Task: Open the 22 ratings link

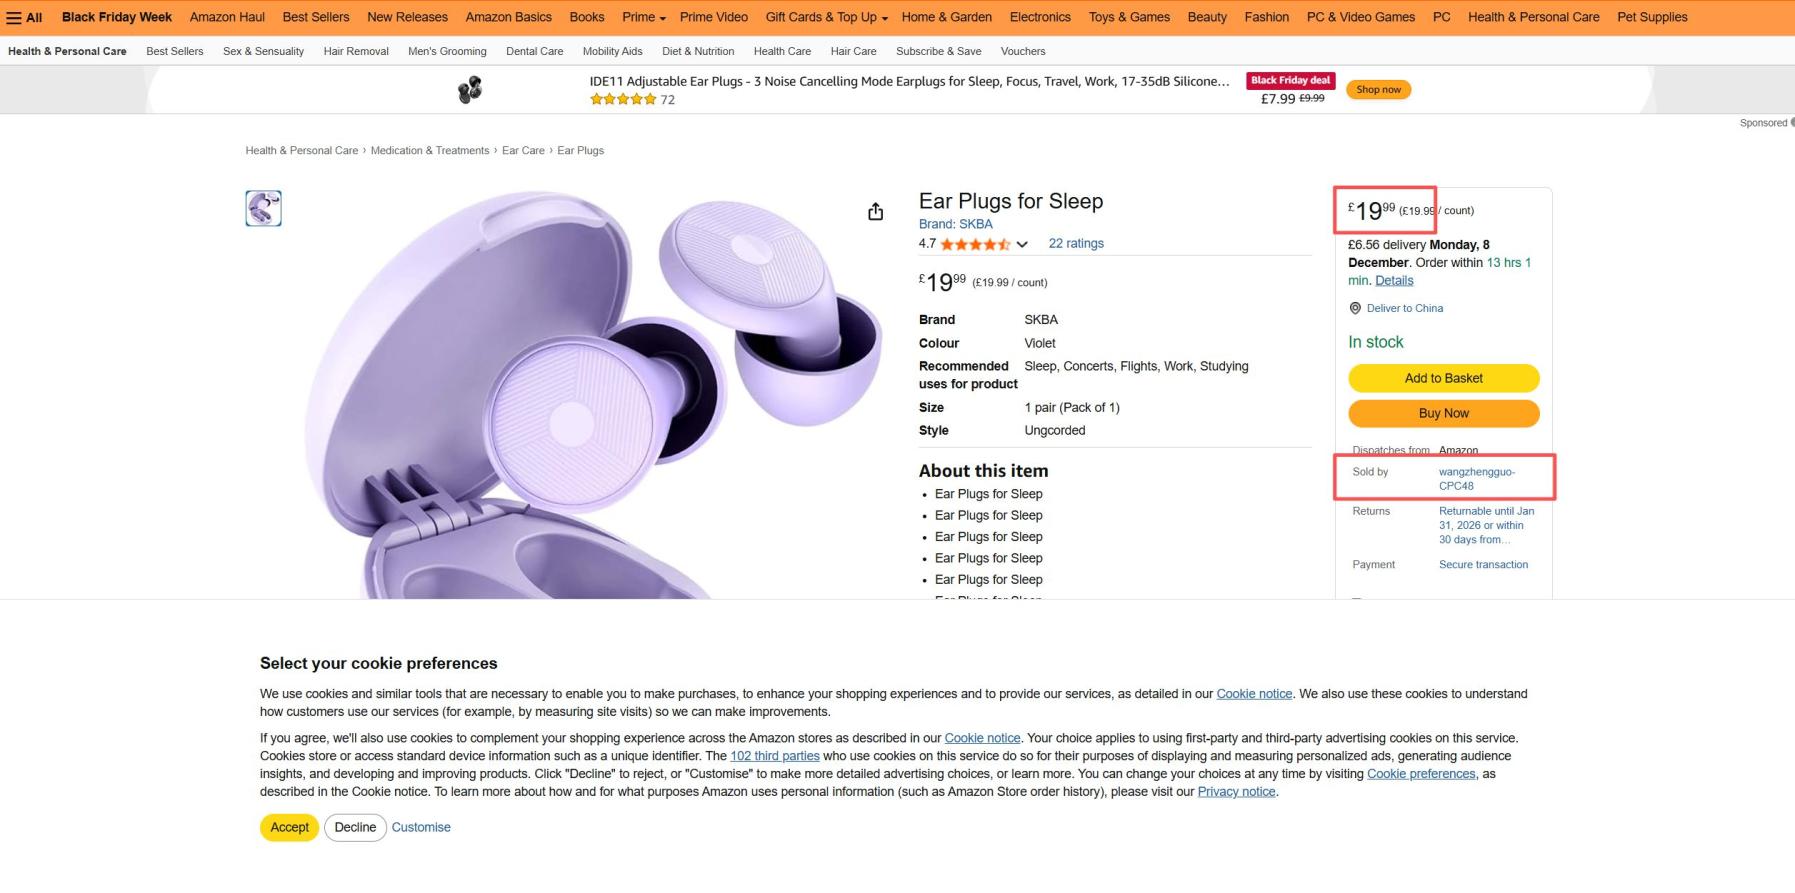Action: click(1076, 243)
